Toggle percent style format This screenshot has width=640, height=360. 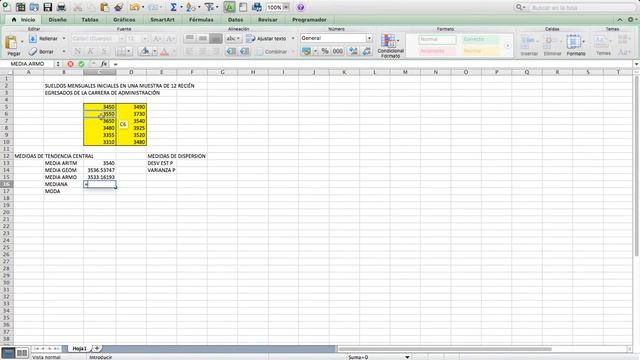point(325,51)
